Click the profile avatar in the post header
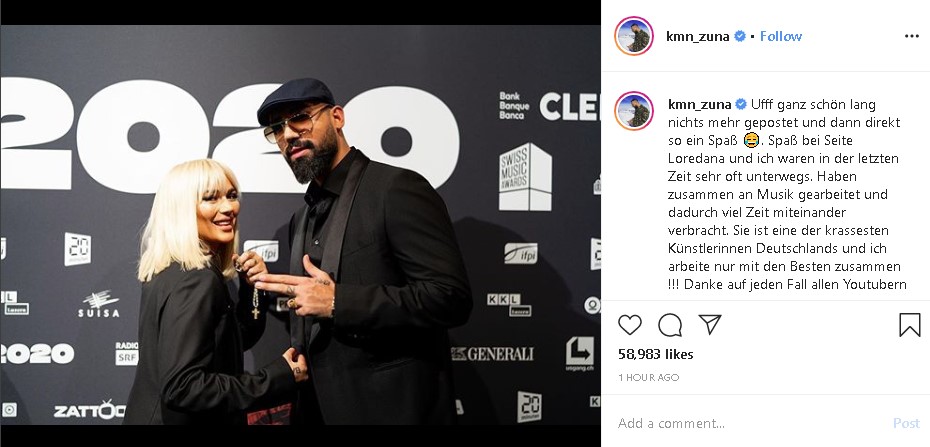The image size is (930, 447). tap(634, 36)
